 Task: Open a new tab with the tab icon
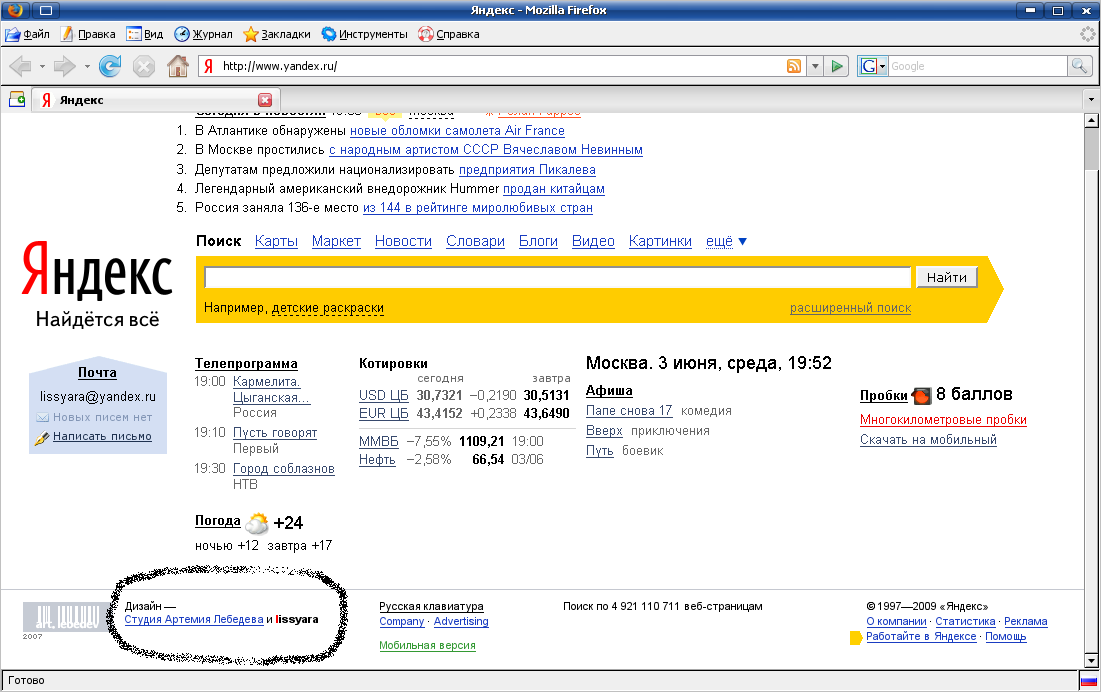[17, 100]
